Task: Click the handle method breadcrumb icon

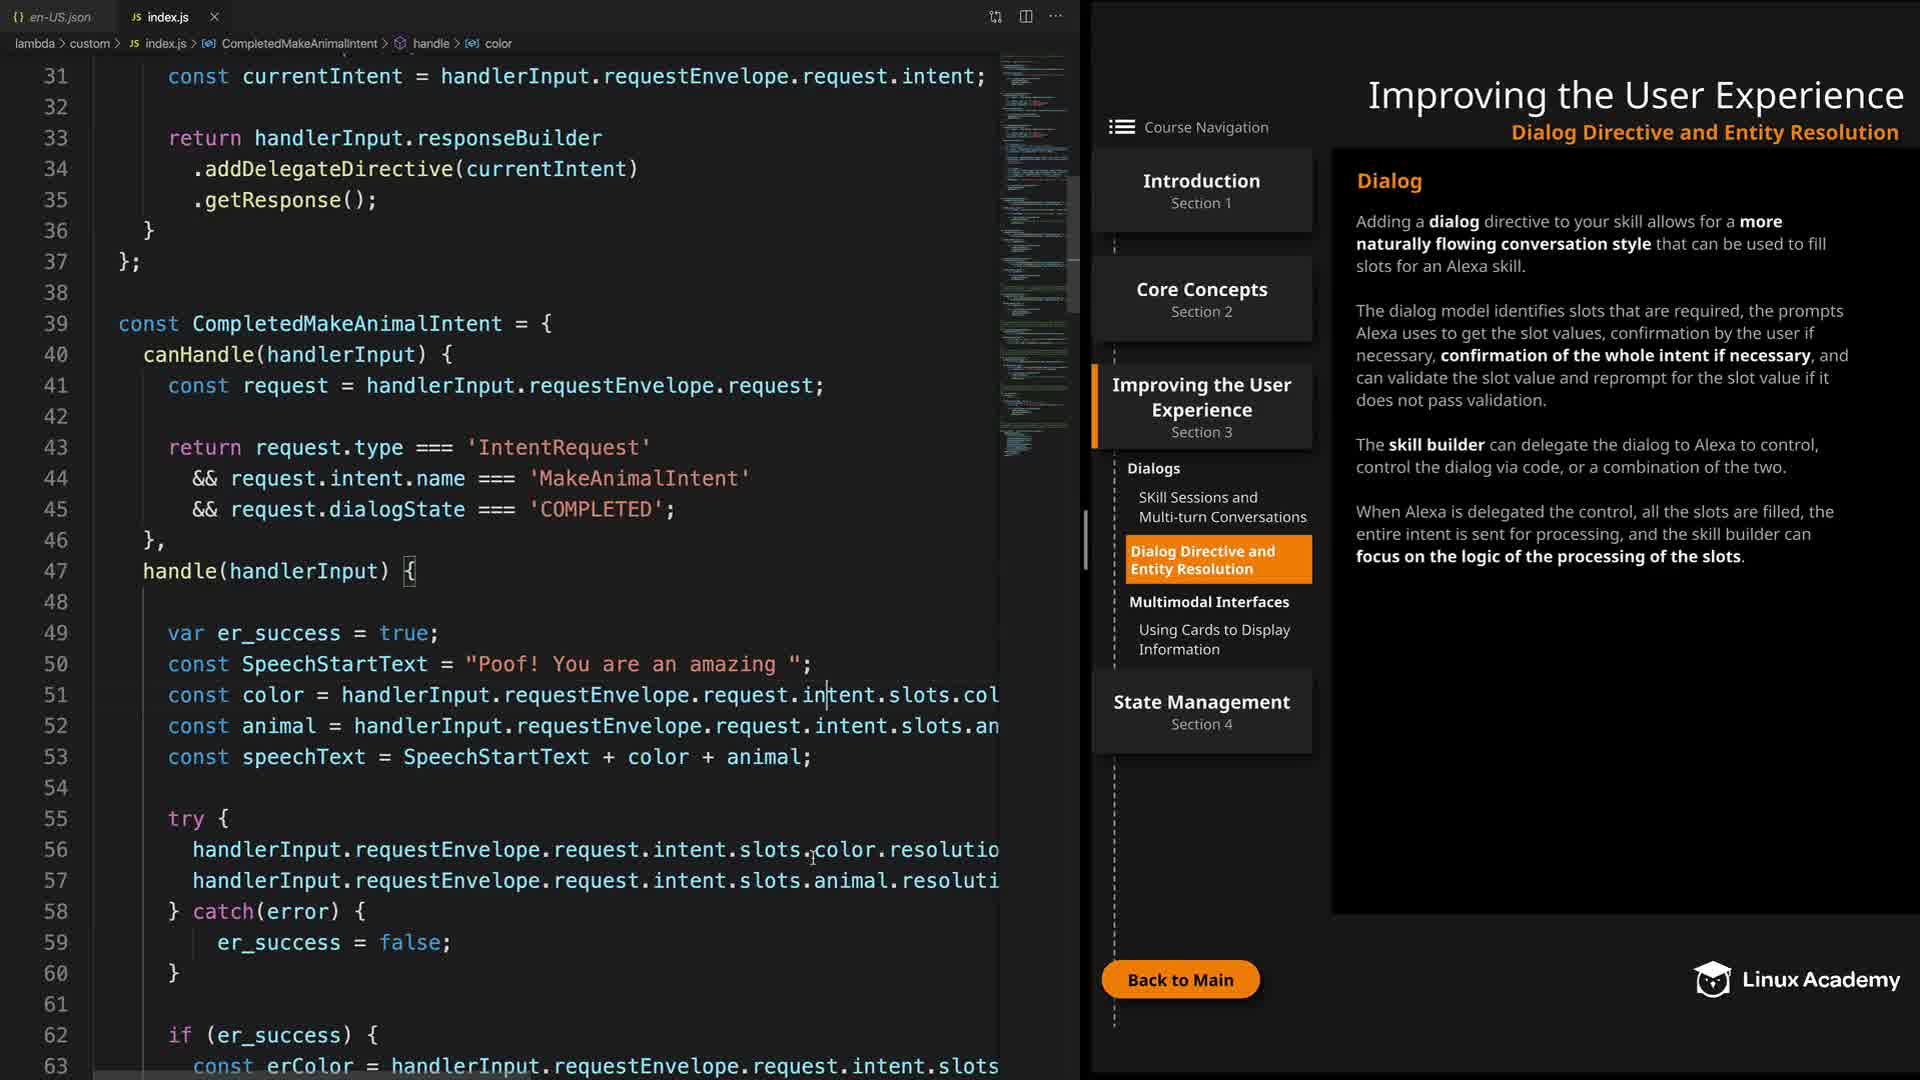Action: (400, 44)
